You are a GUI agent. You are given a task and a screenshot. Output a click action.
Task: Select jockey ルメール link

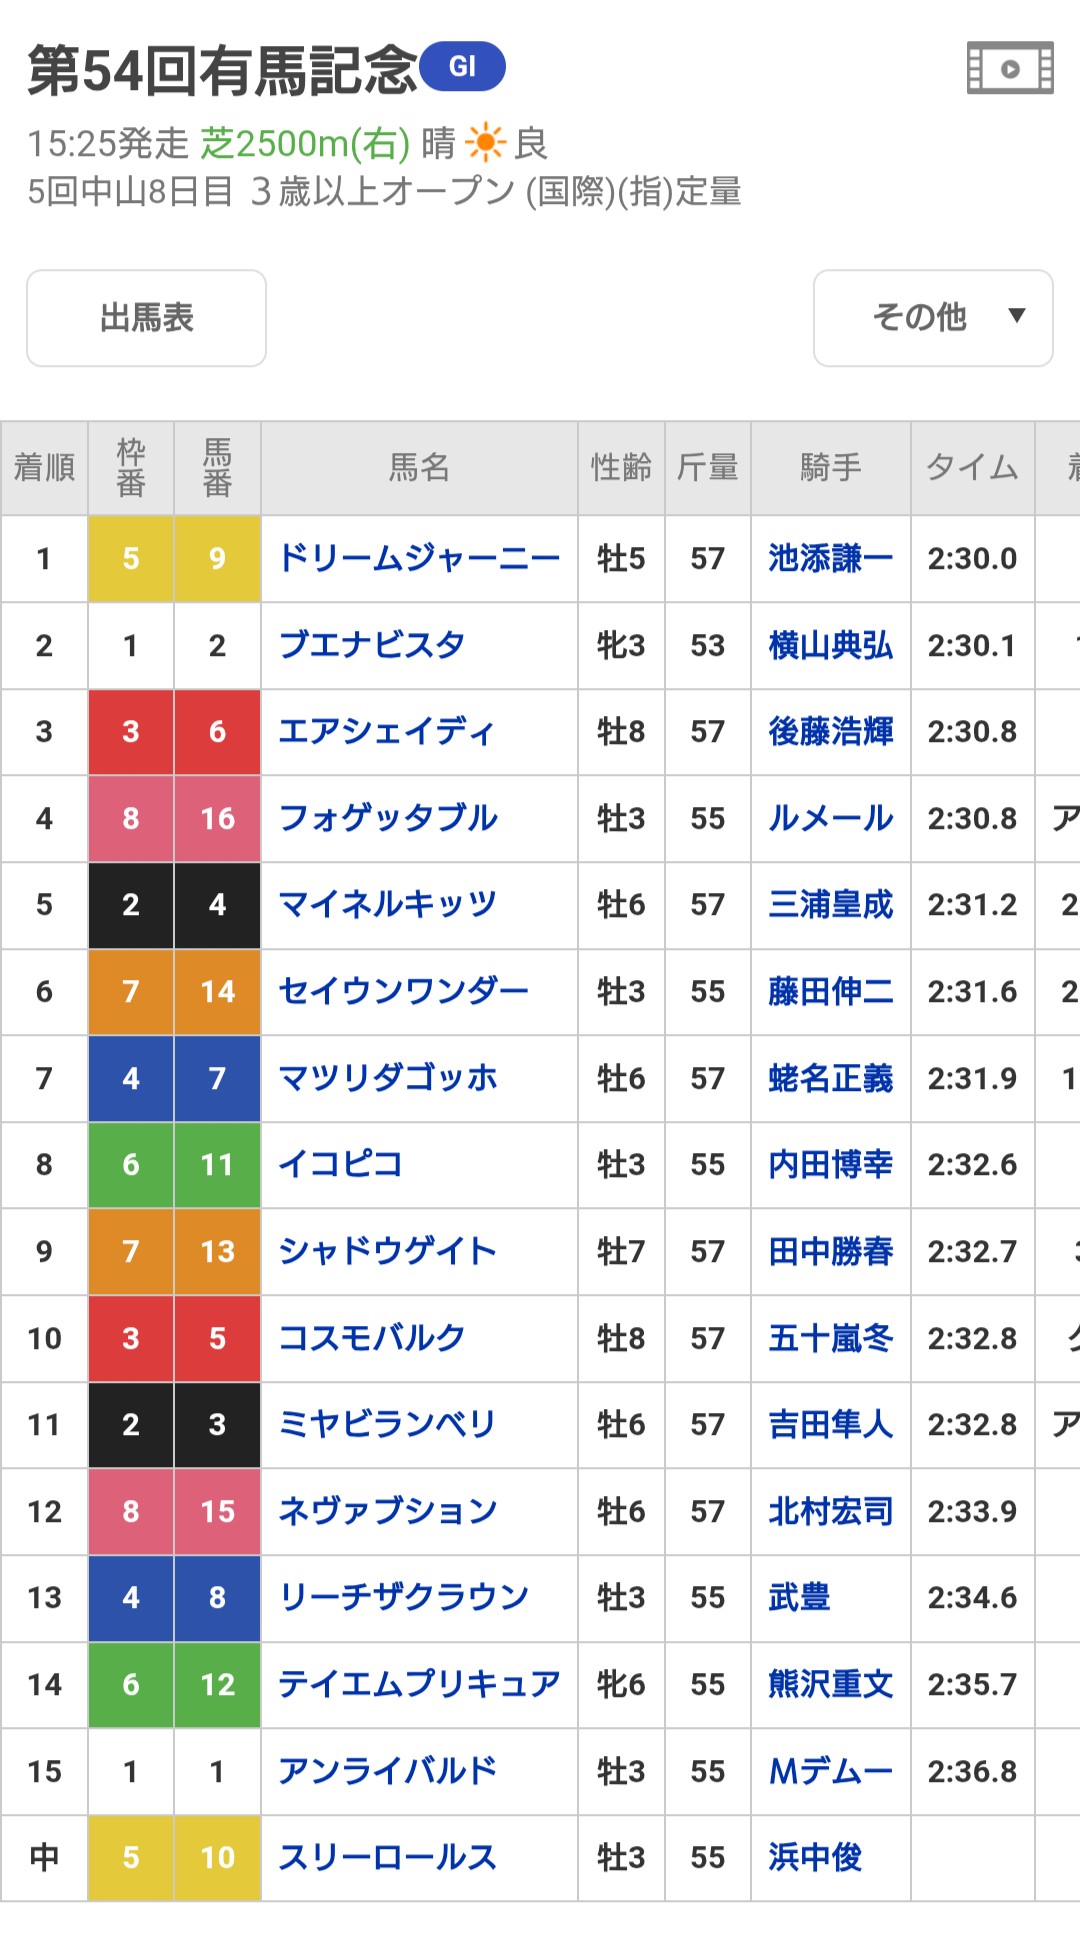(830, 818)
